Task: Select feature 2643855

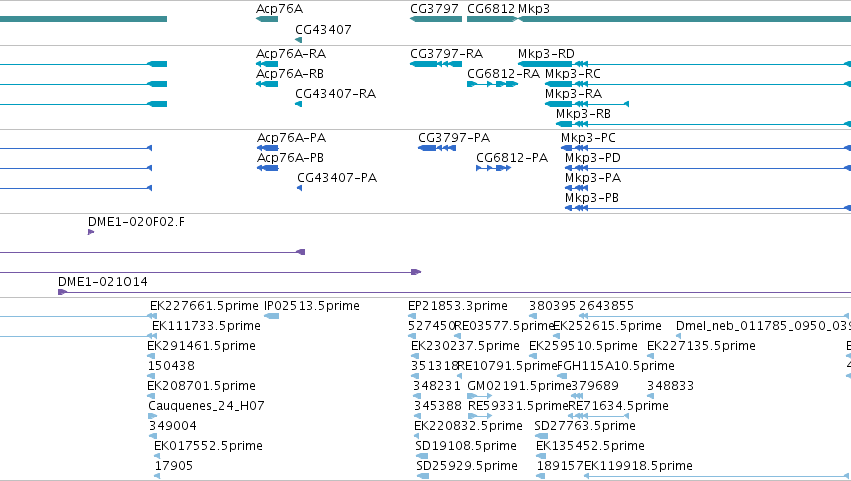Action: click(606, 306)
